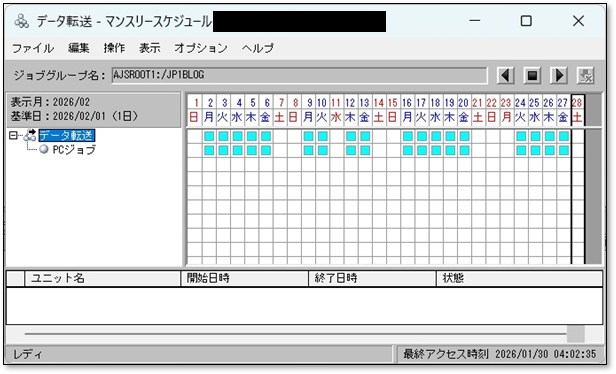This screenshot has height=374, width=616.
Task: Click the day 28 (土) date header
Action: pyautogui.click(x=578, y=110)
